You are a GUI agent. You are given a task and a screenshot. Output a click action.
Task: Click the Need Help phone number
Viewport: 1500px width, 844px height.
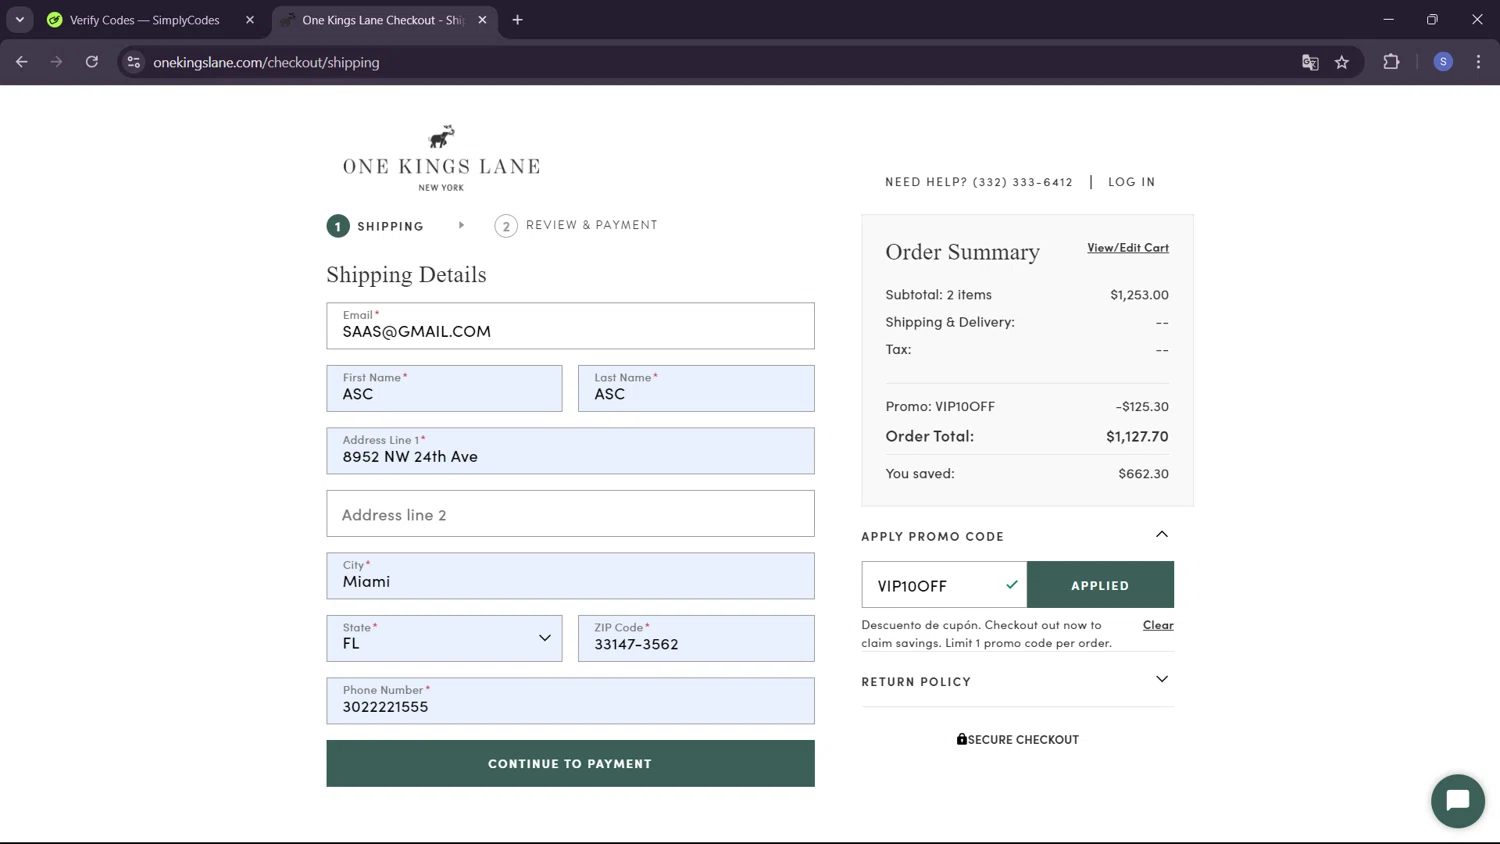(1022, 182)
